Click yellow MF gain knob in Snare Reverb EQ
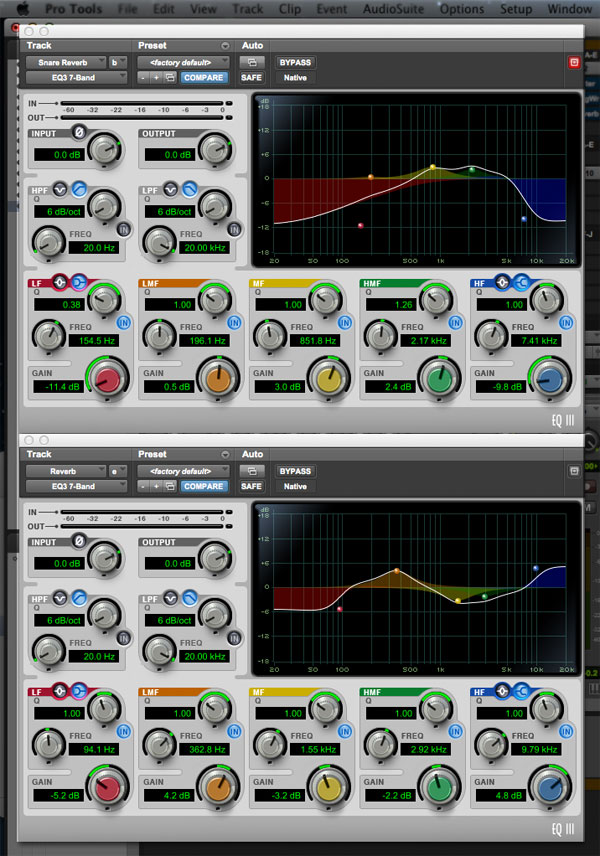Image resolution: width=600 pixels, height=856 pixels. (x=329, y=379)
